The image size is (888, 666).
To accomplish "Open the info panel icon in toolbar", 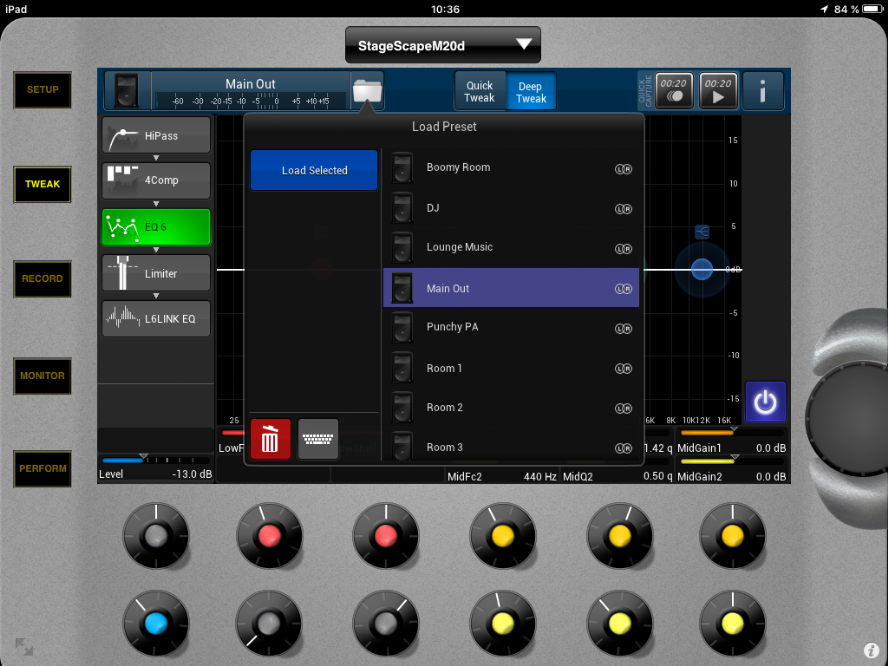I will (763, 91).
